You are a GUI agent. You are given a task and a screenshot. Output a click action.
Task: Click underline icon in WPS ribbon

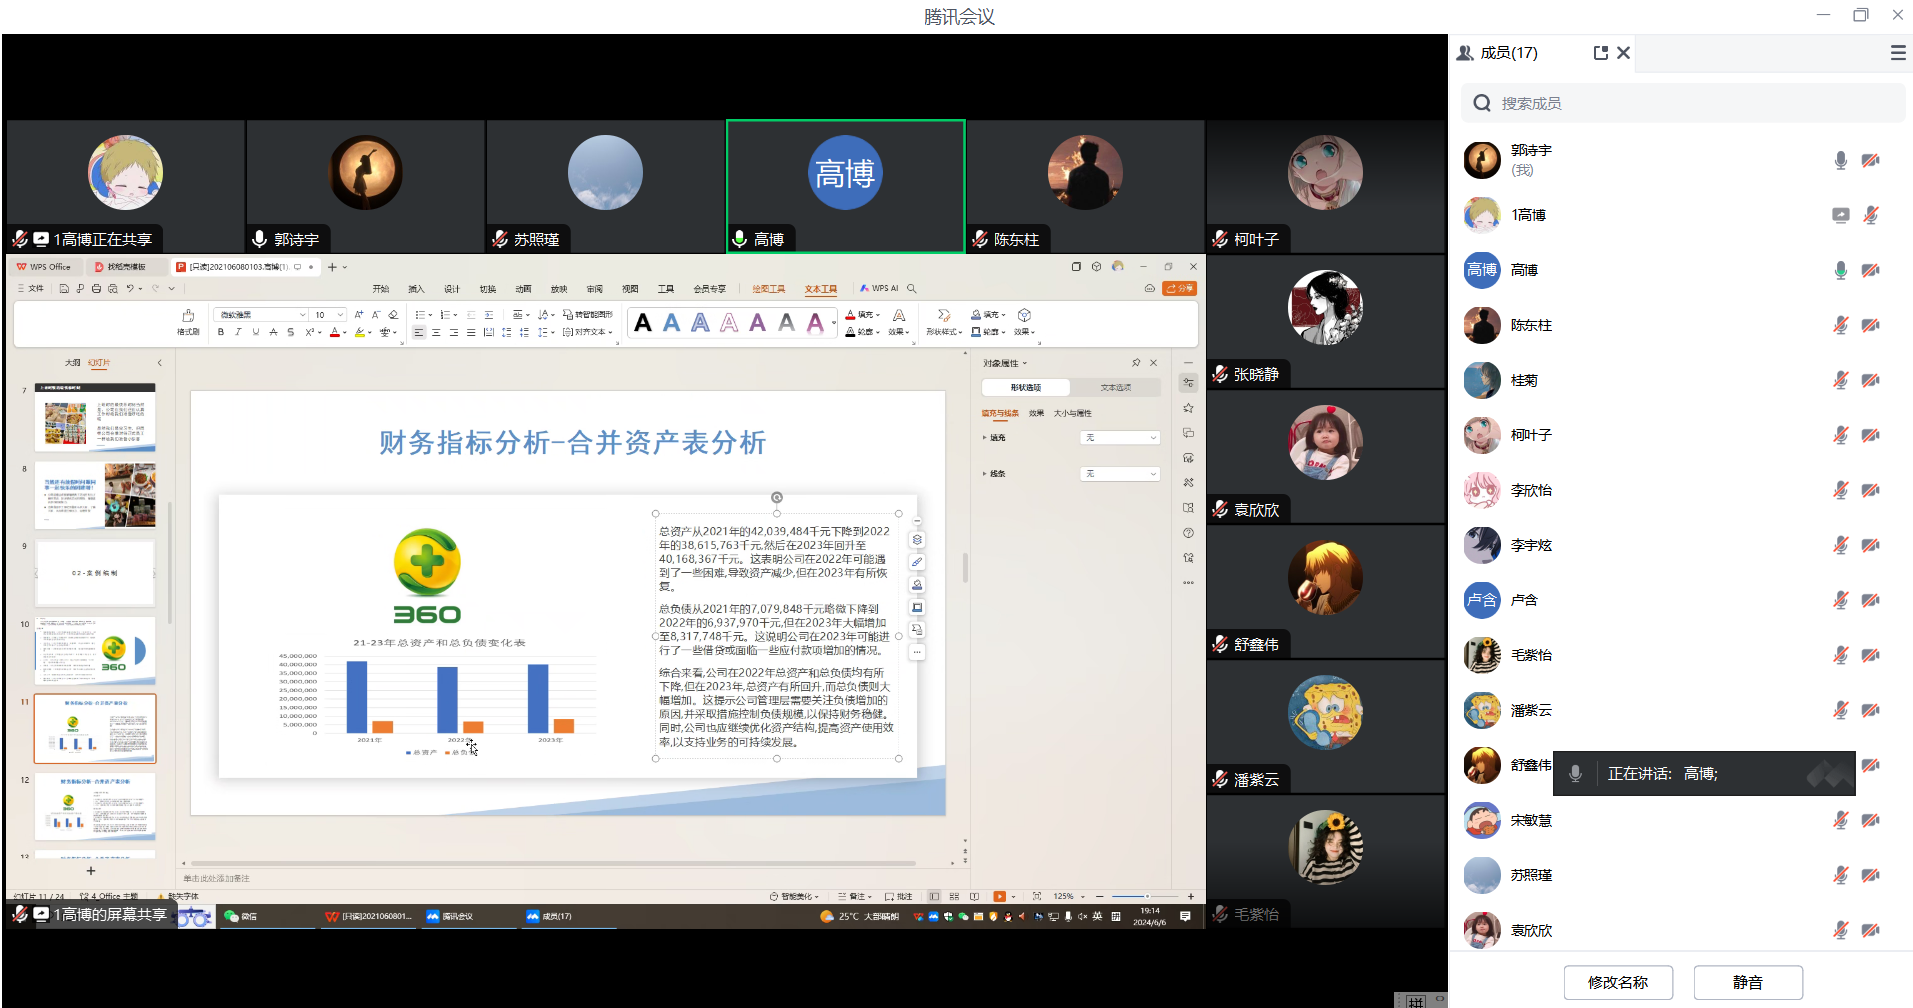click(255, 332)
